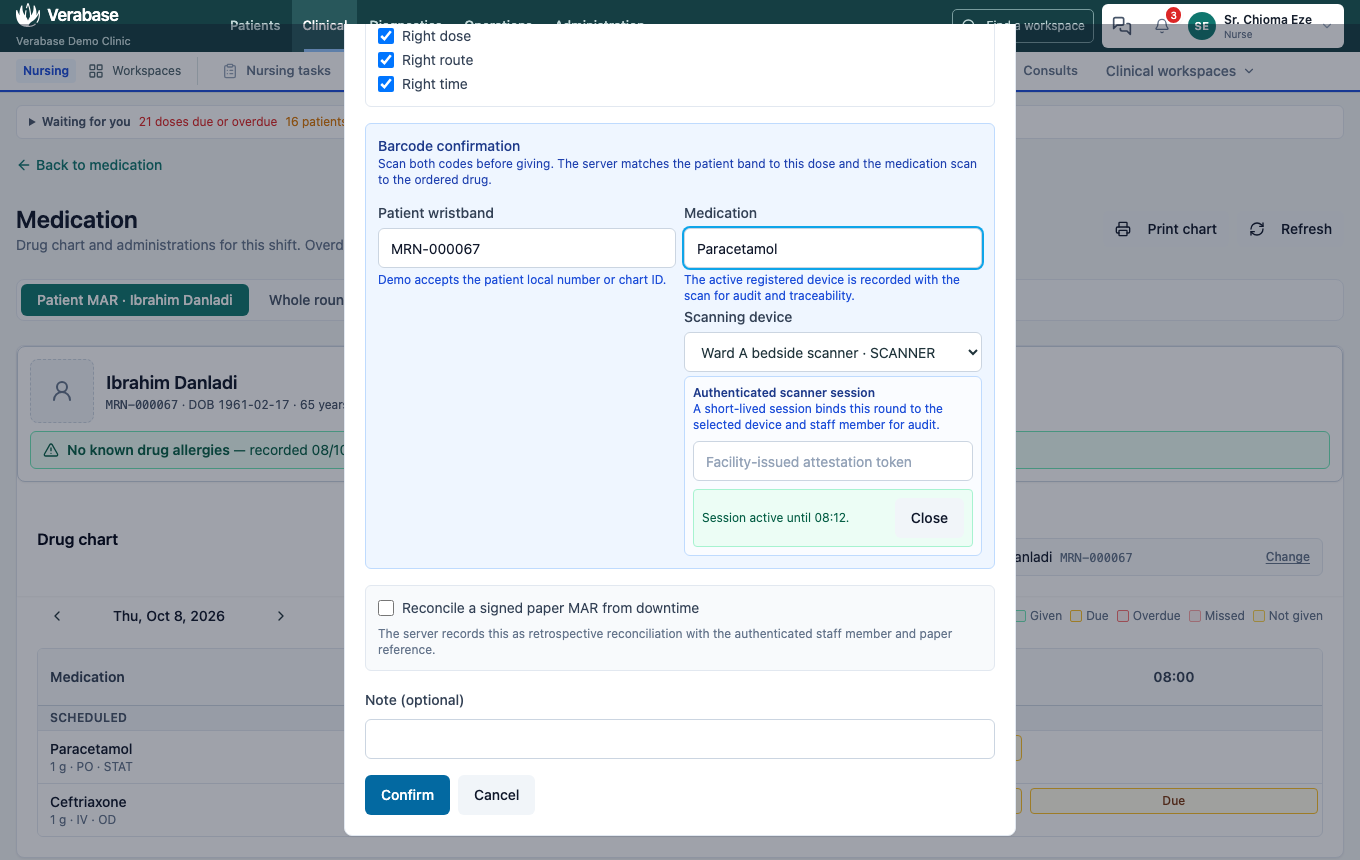Uncheck the Right time checkbox
The height and width of the screenshot is (860, 1360).
(386, 84)
